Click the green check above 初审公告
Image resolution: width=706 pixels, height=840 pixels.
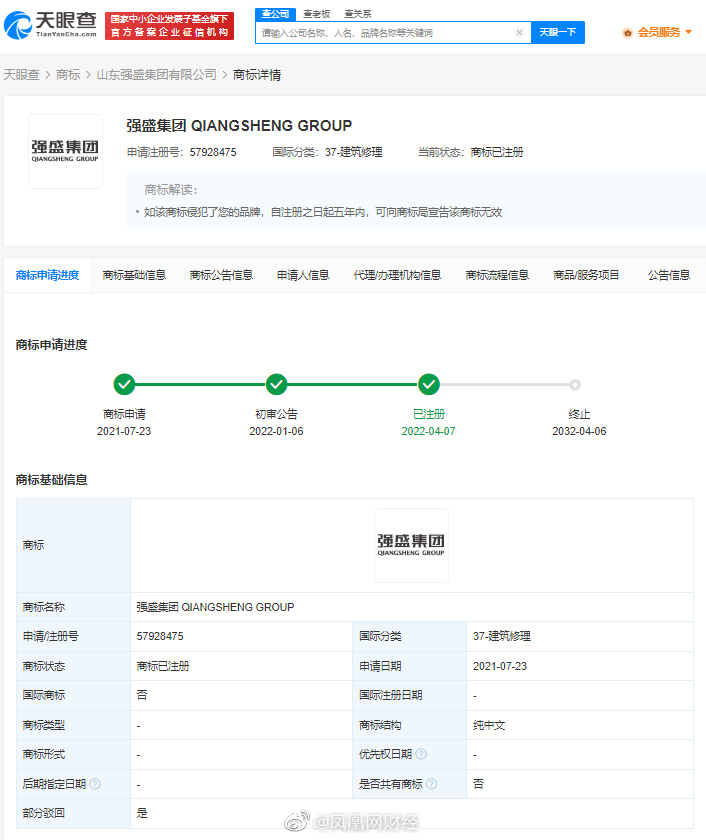tap(276, 384)
